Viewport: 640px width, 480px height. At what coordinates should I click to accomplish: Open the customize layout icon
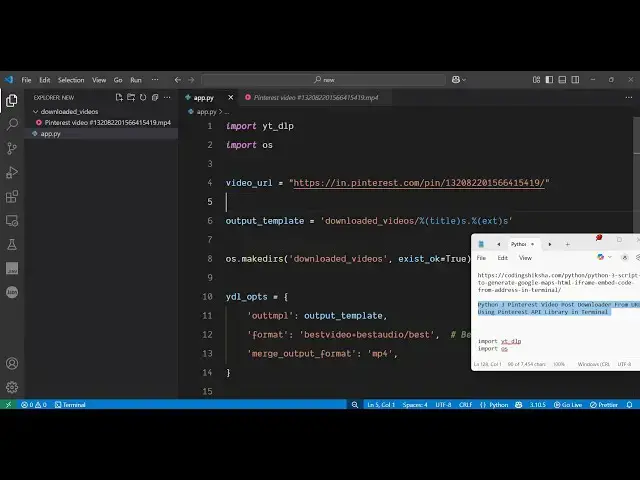(x=536, y=80)
